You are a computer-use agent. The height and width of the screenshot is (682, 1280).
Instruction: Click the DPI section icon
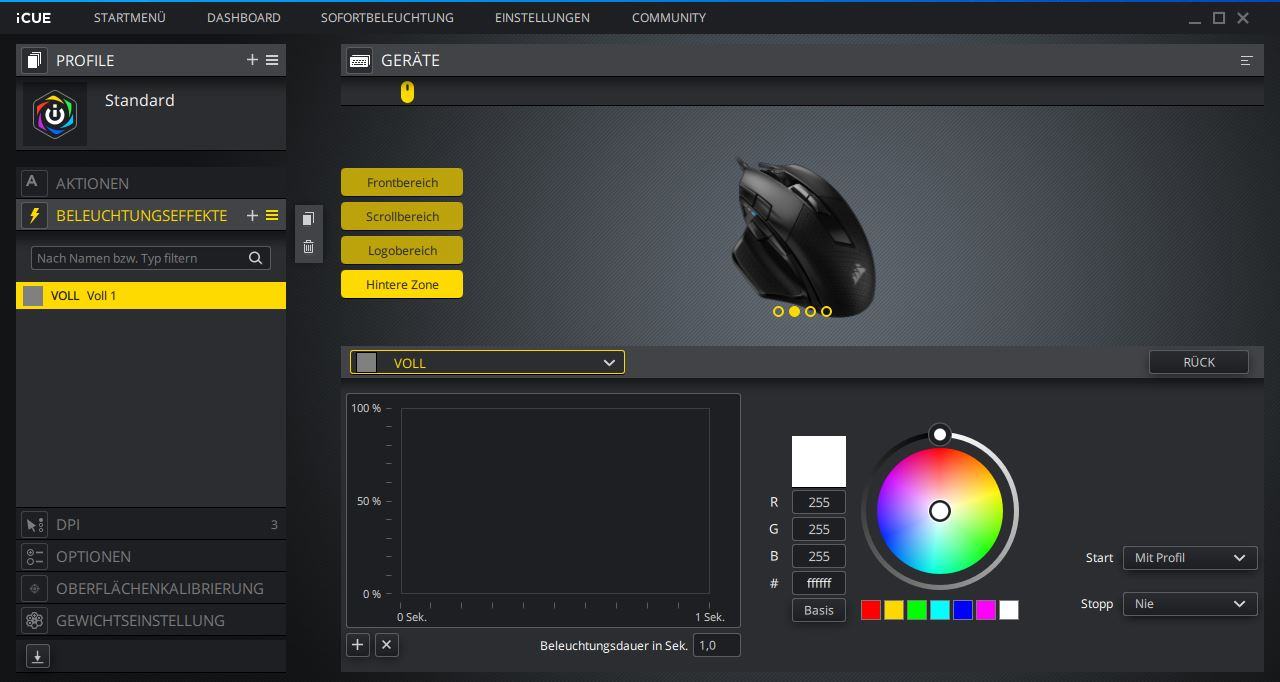[34, 524]
